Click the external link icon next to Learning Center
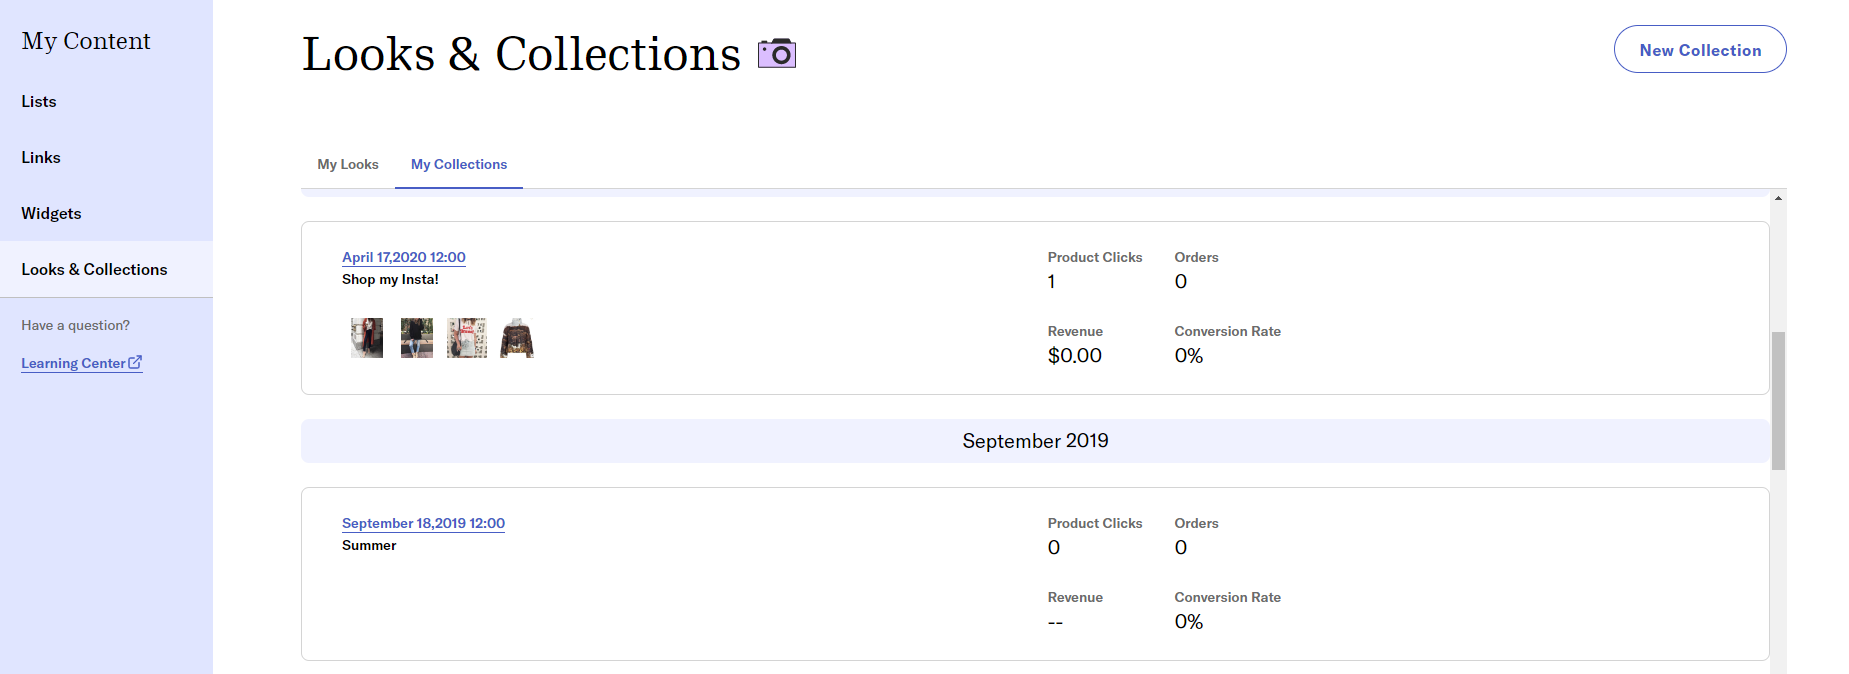The image size is (1849, 674). click(135, 362)
